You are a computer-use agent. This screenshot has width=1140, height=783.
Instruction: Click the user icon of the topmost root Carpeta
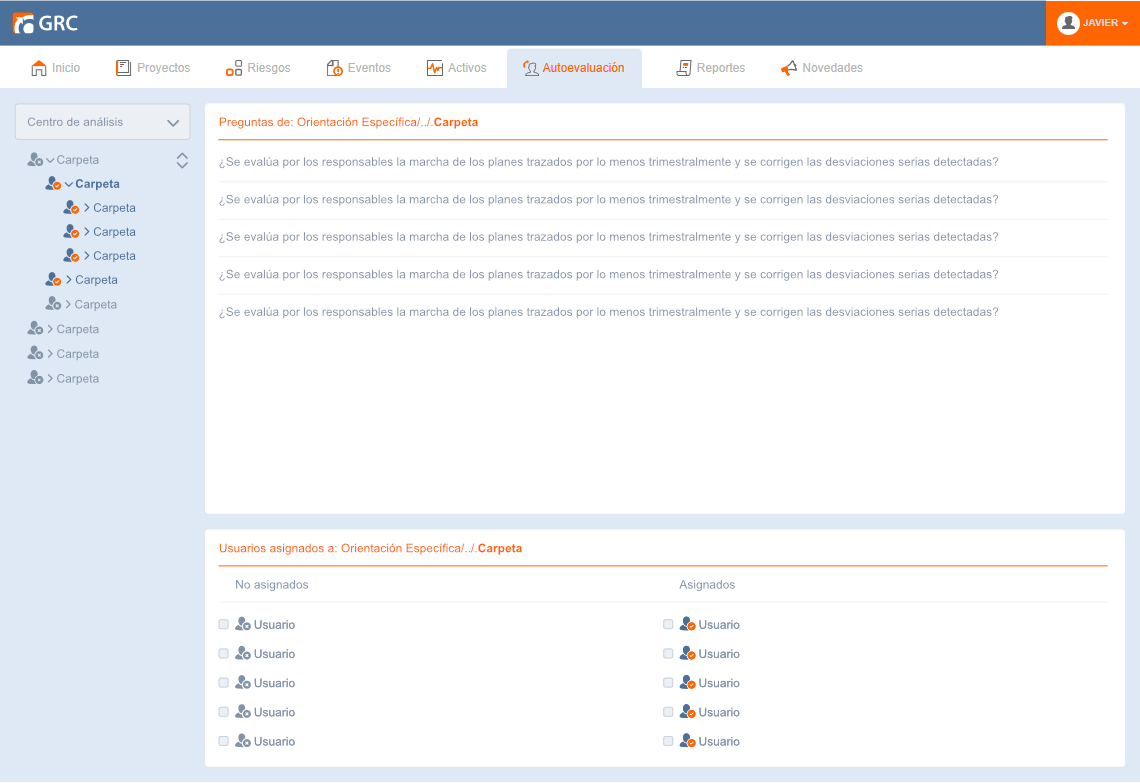35,160
